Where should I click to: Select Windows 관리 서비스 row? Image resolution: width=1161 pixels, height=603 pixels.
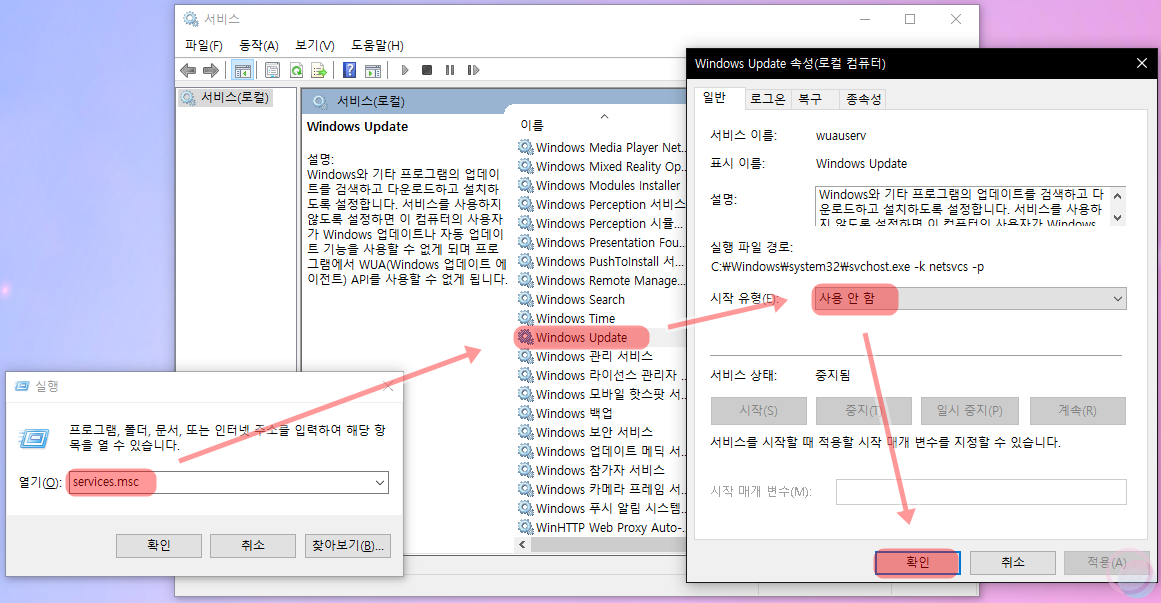594,356
